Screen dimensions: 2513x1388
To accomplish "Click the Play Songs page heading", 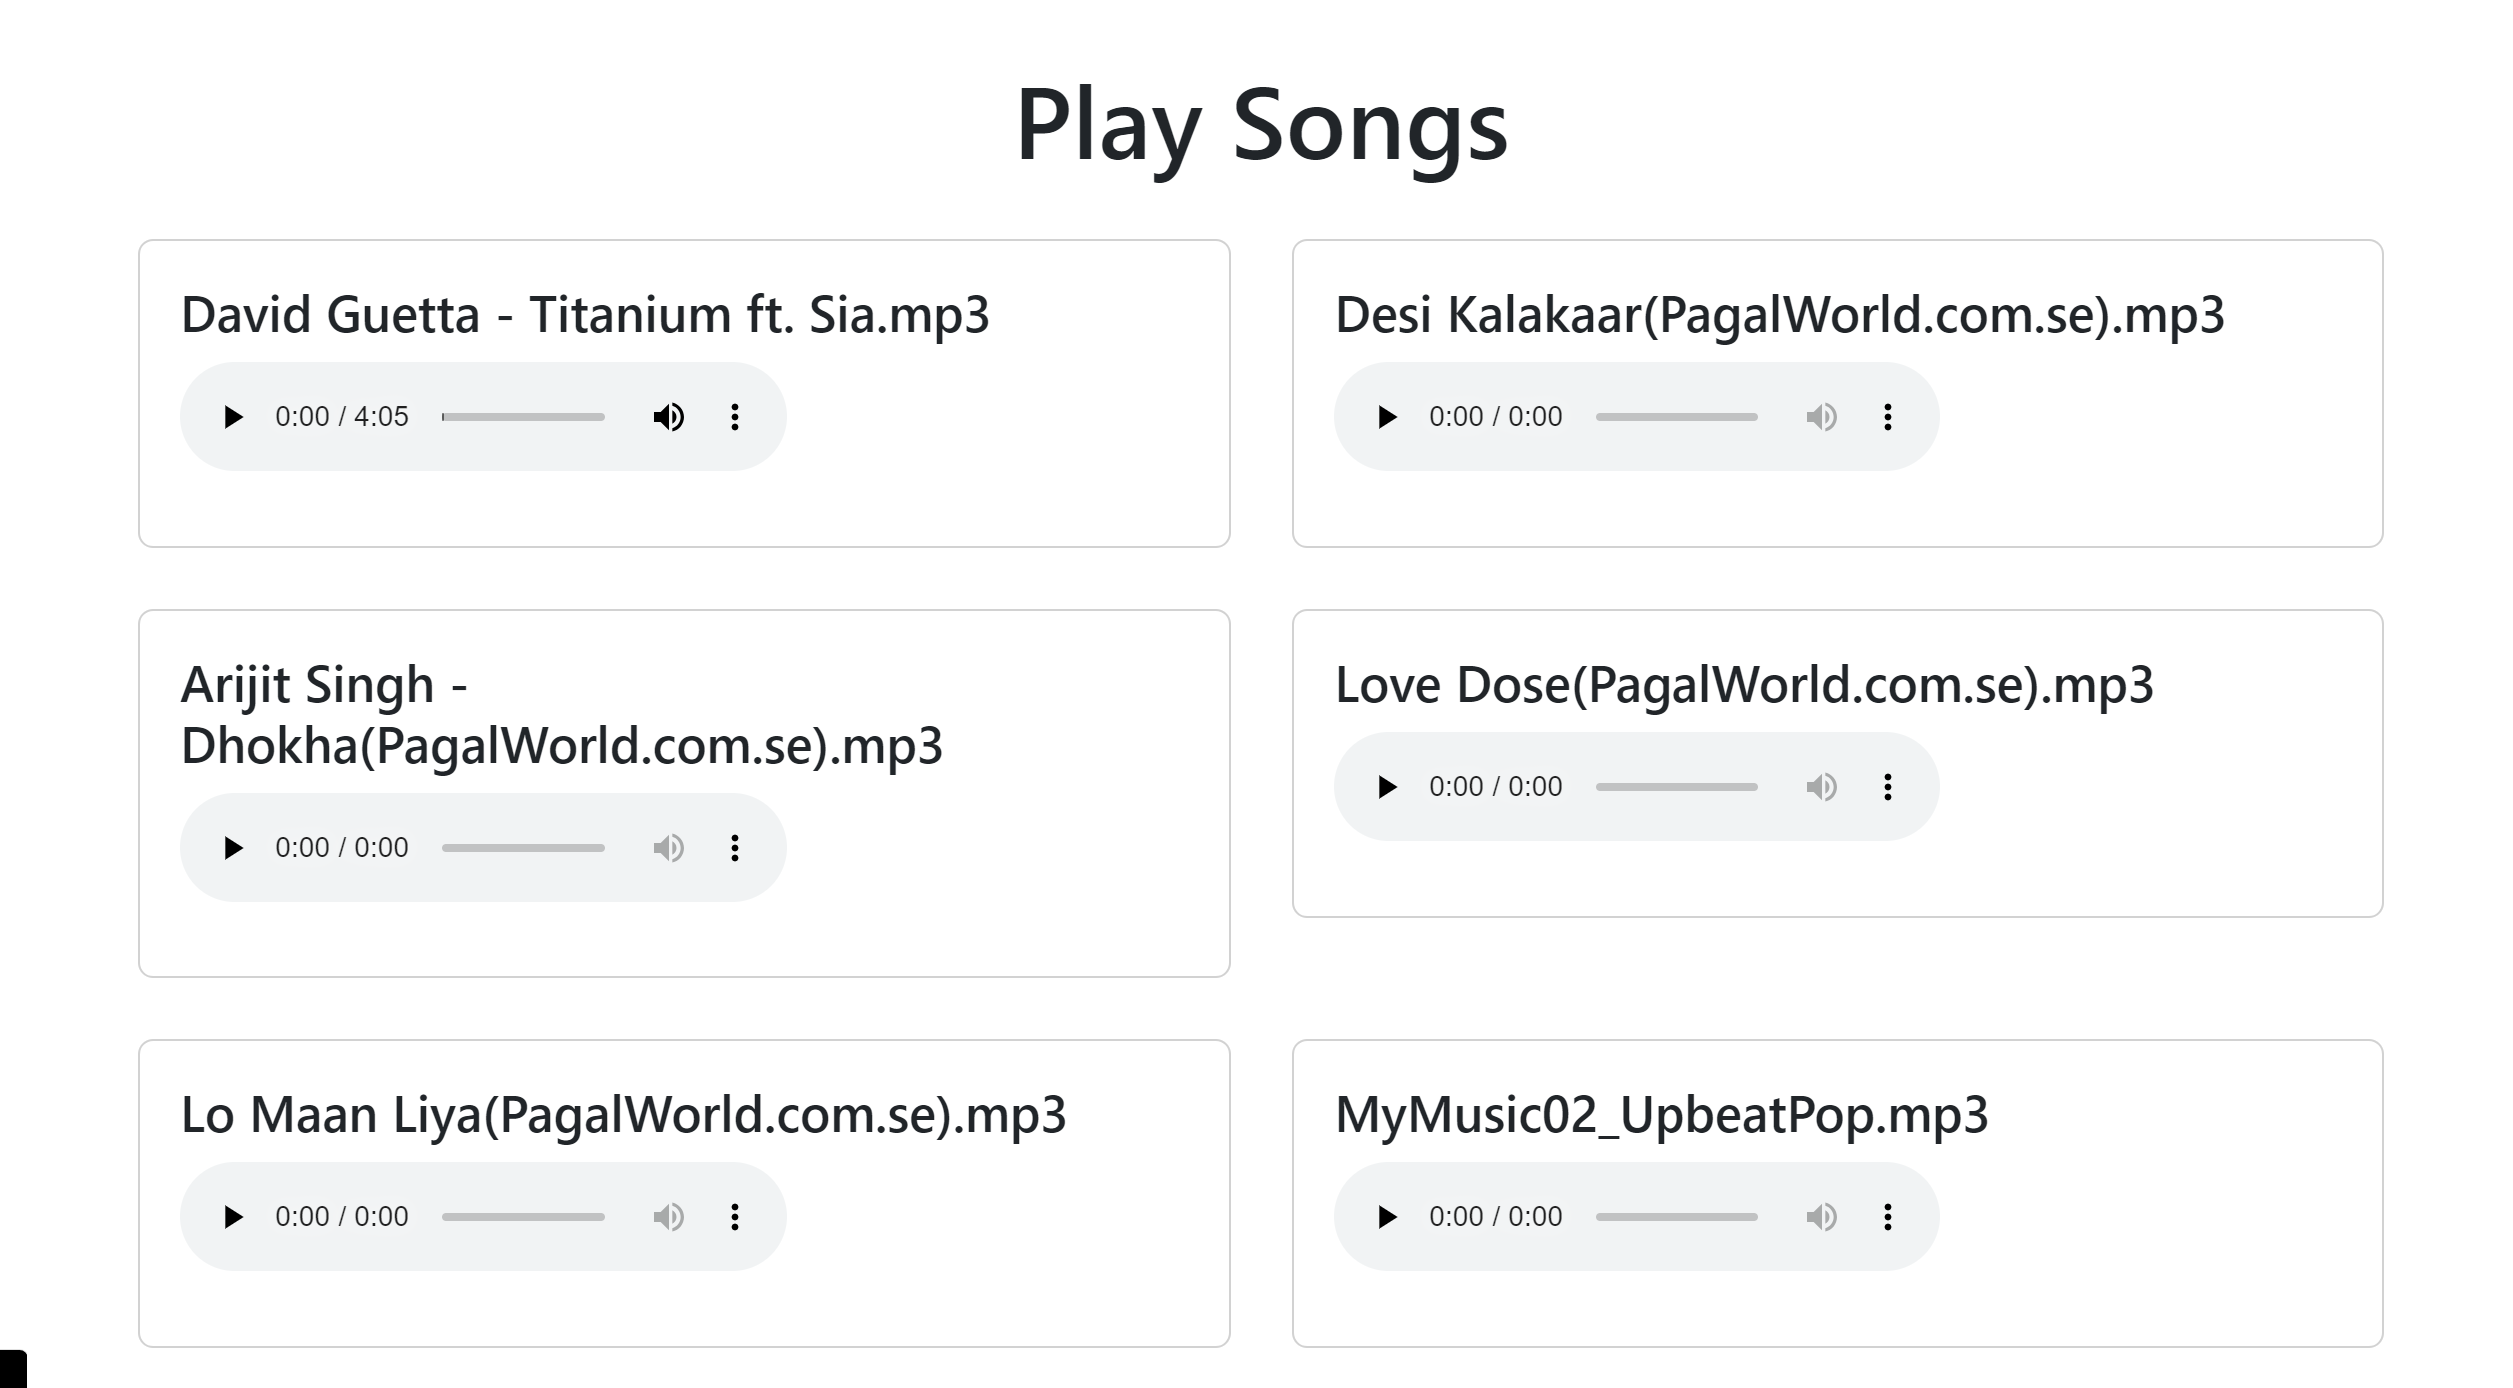I will pyautogui.click(x=1261, y=125).
